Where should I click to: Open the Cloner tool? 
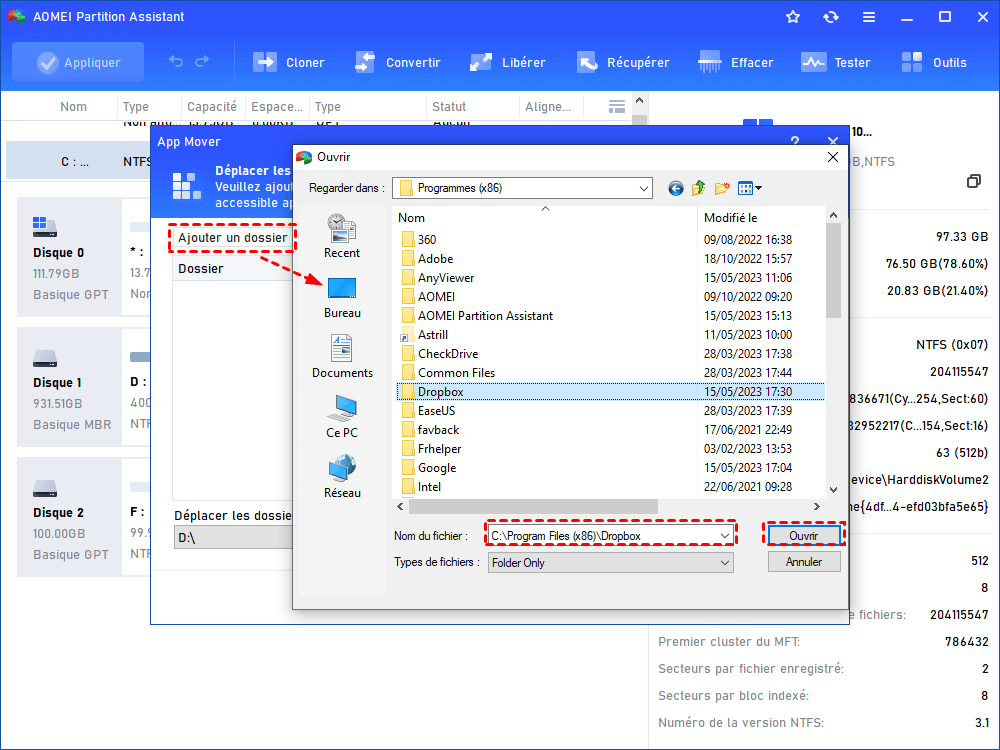click(x=289, y=62)
